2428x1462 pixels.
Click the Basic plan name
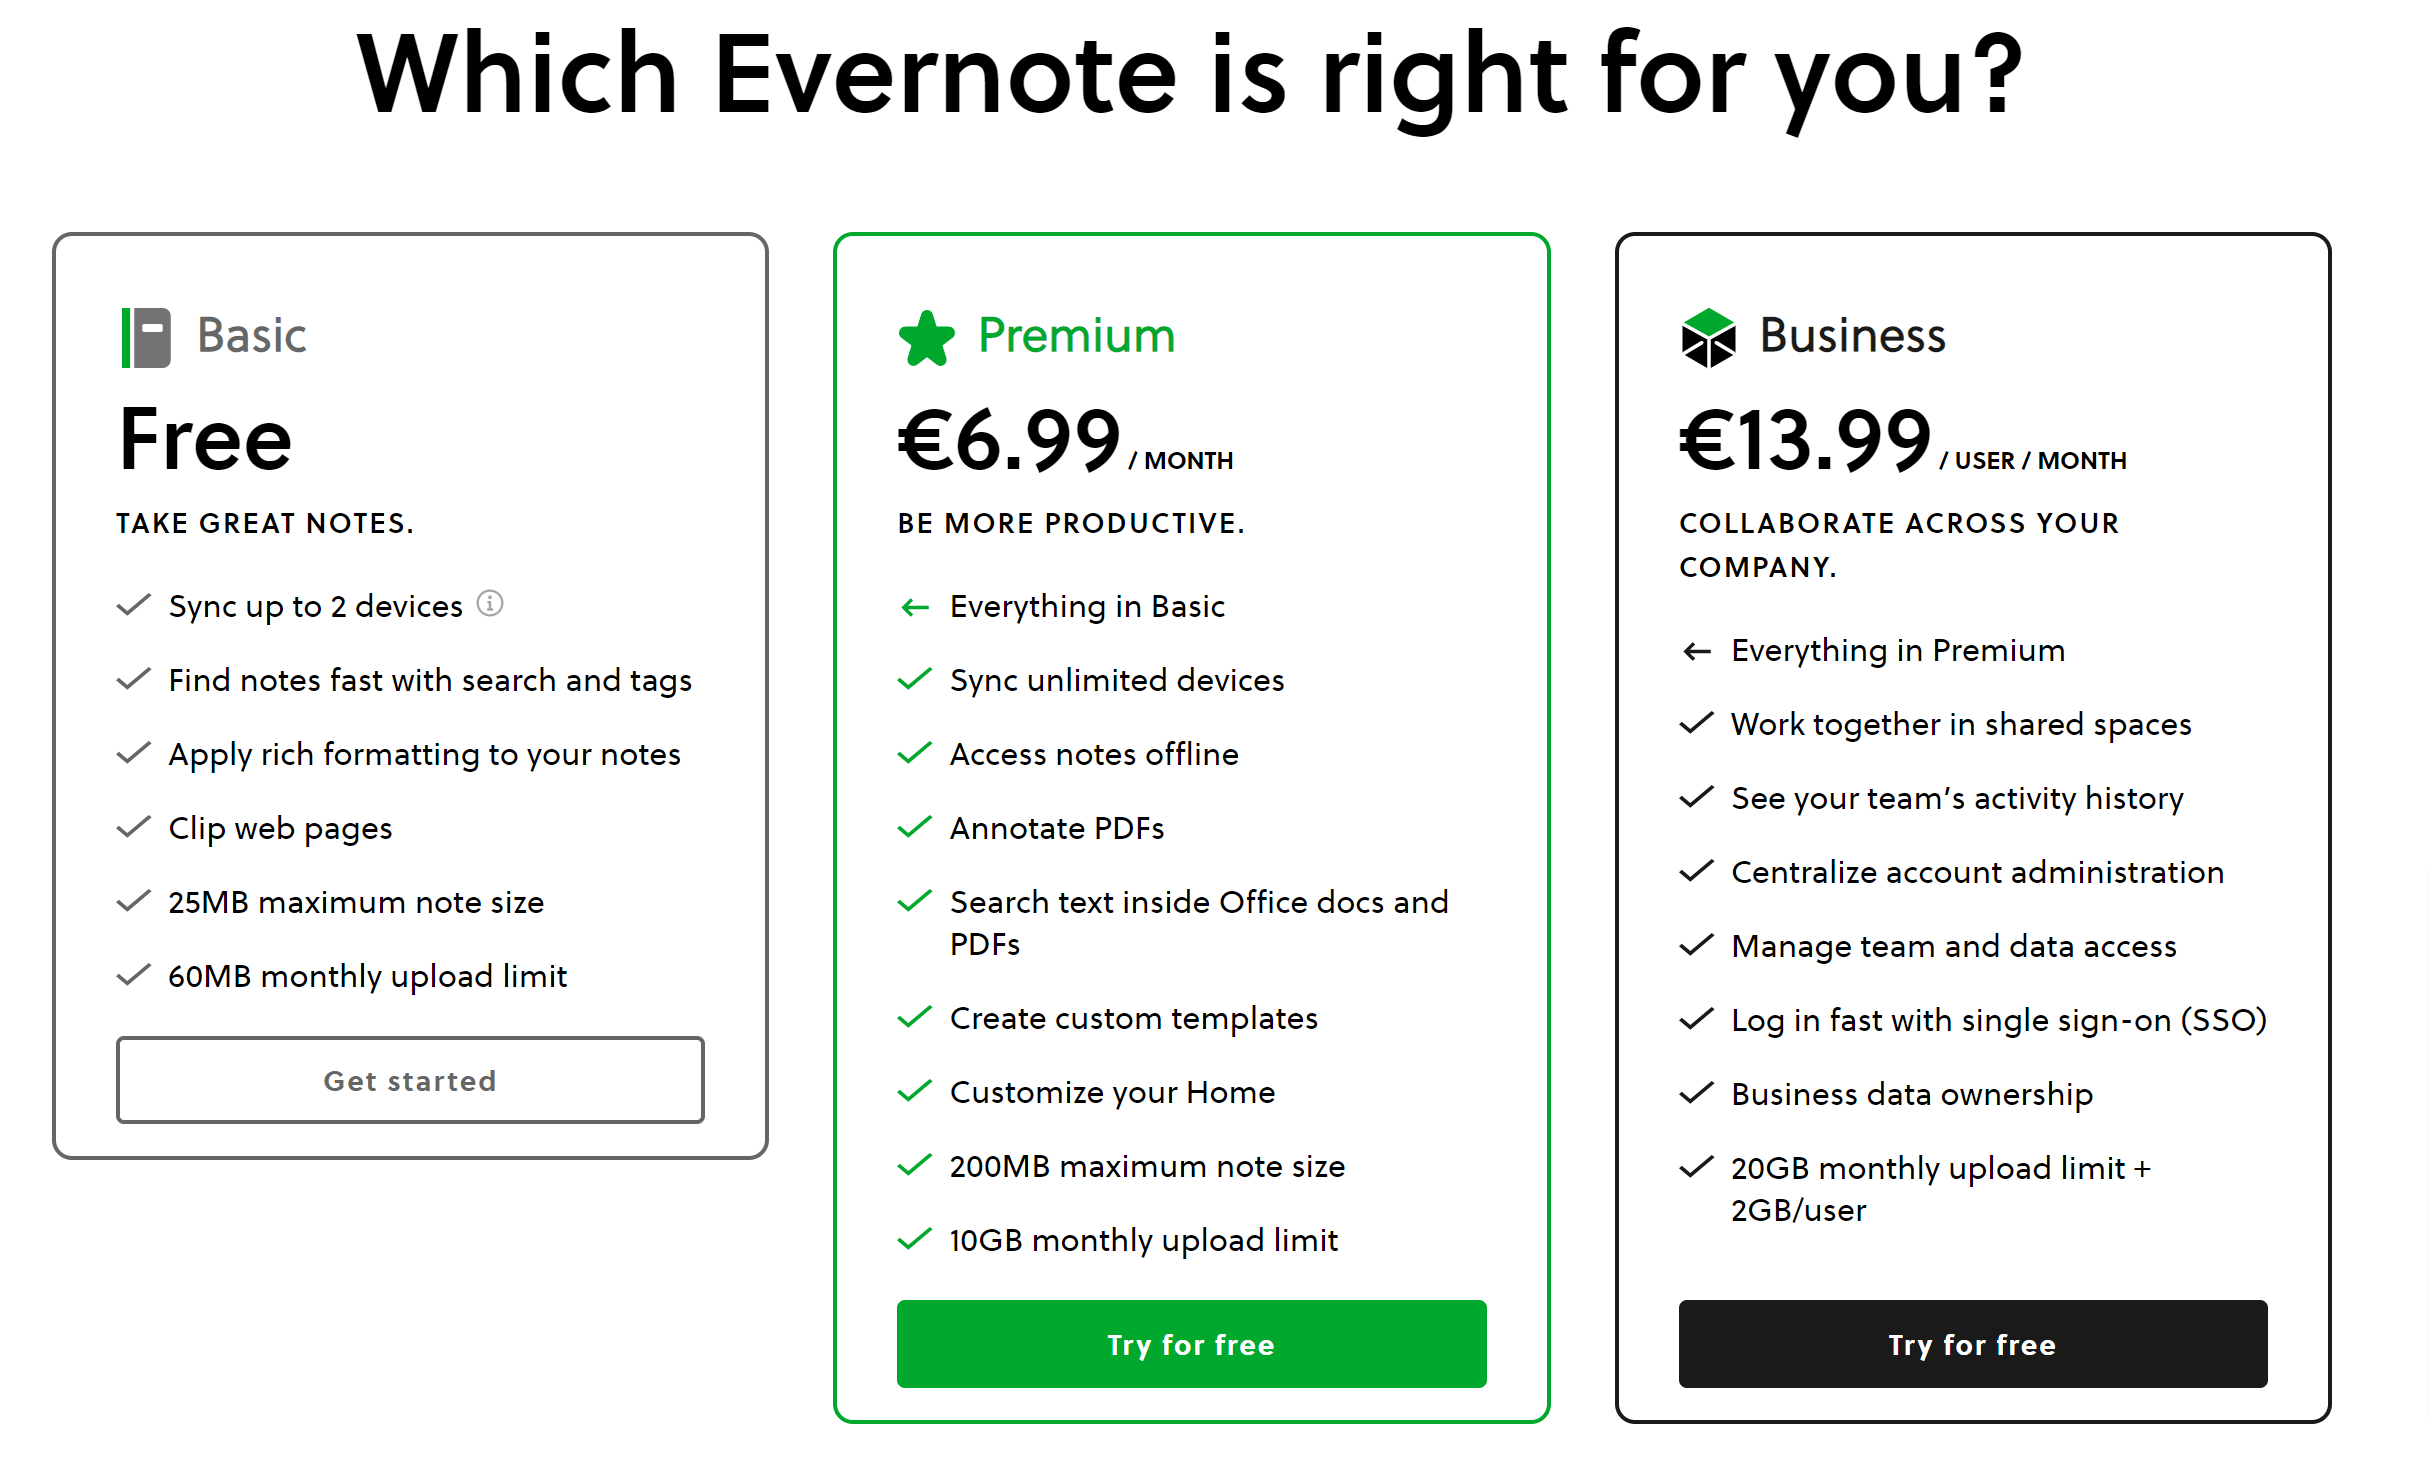(x=251, y=336)
